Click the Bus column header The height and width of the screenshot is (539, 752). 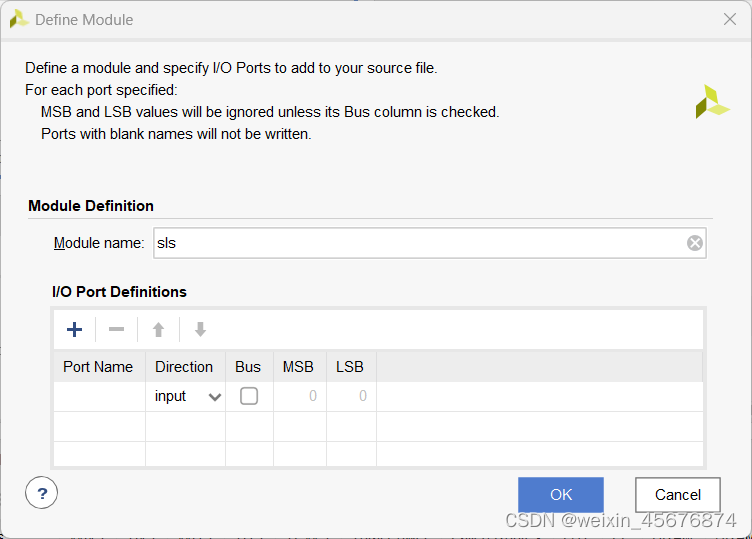pos(249,367)
